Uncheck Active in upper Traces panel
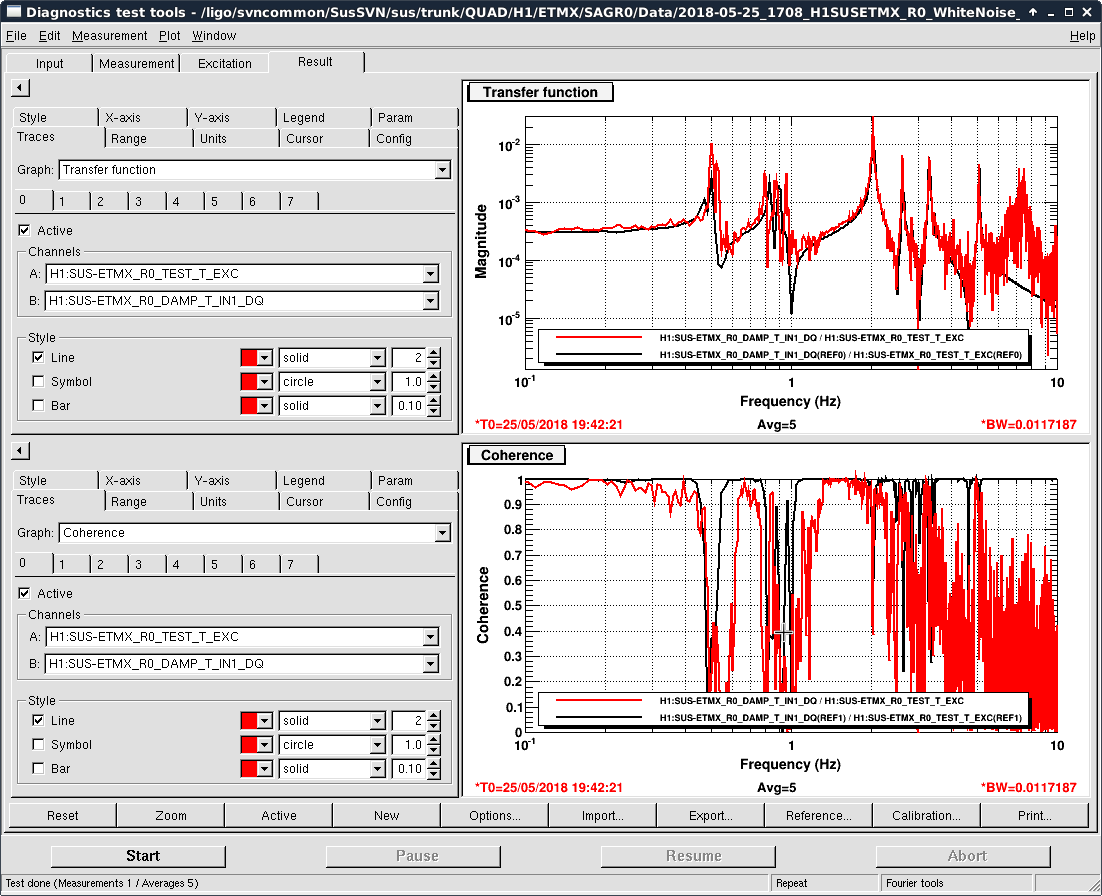 click(x=25, y=231)
